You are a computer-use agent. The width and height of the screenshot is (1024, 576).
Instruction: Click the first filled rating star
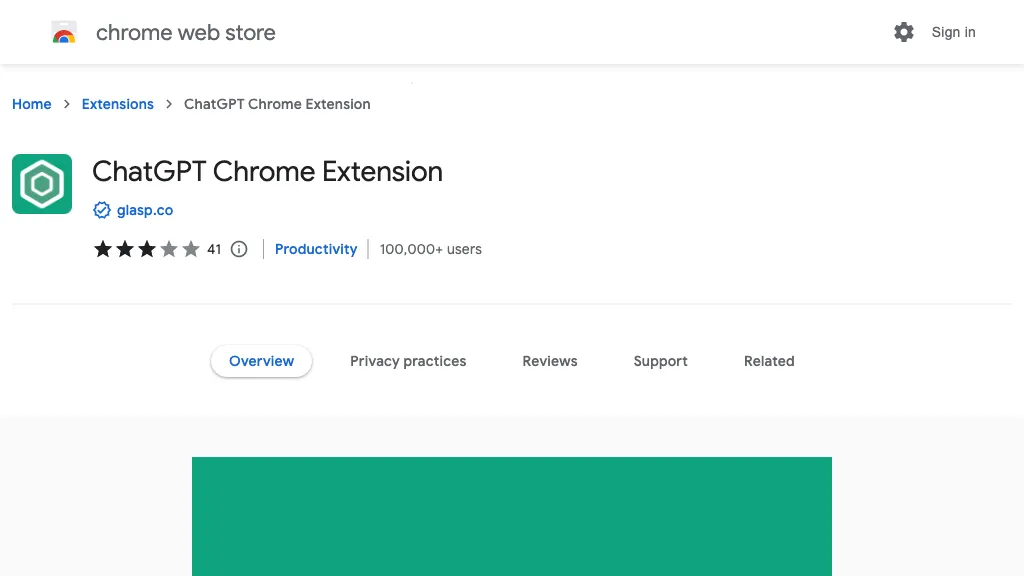(x=103, y=249)
